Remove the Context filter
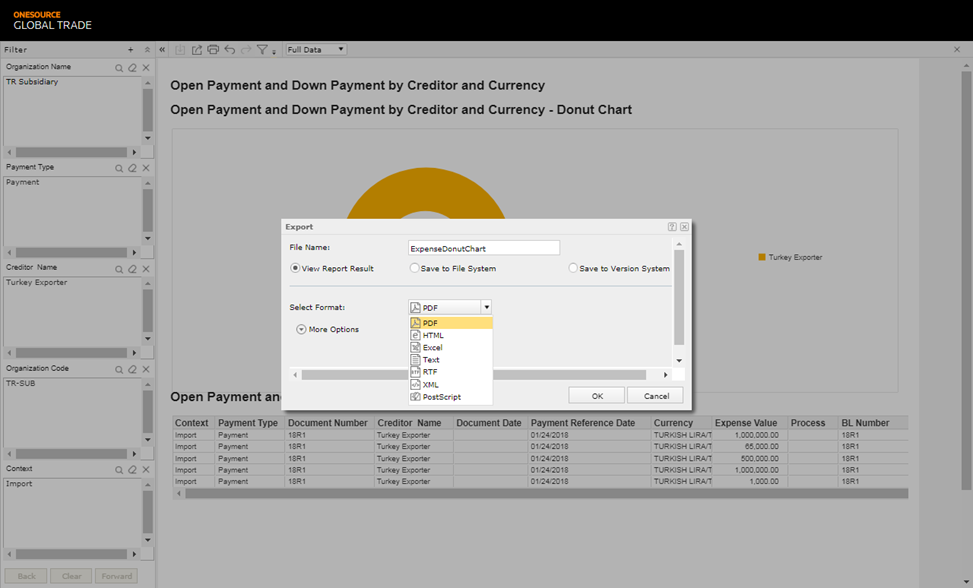The image size is (973, 588). point(146,470)
